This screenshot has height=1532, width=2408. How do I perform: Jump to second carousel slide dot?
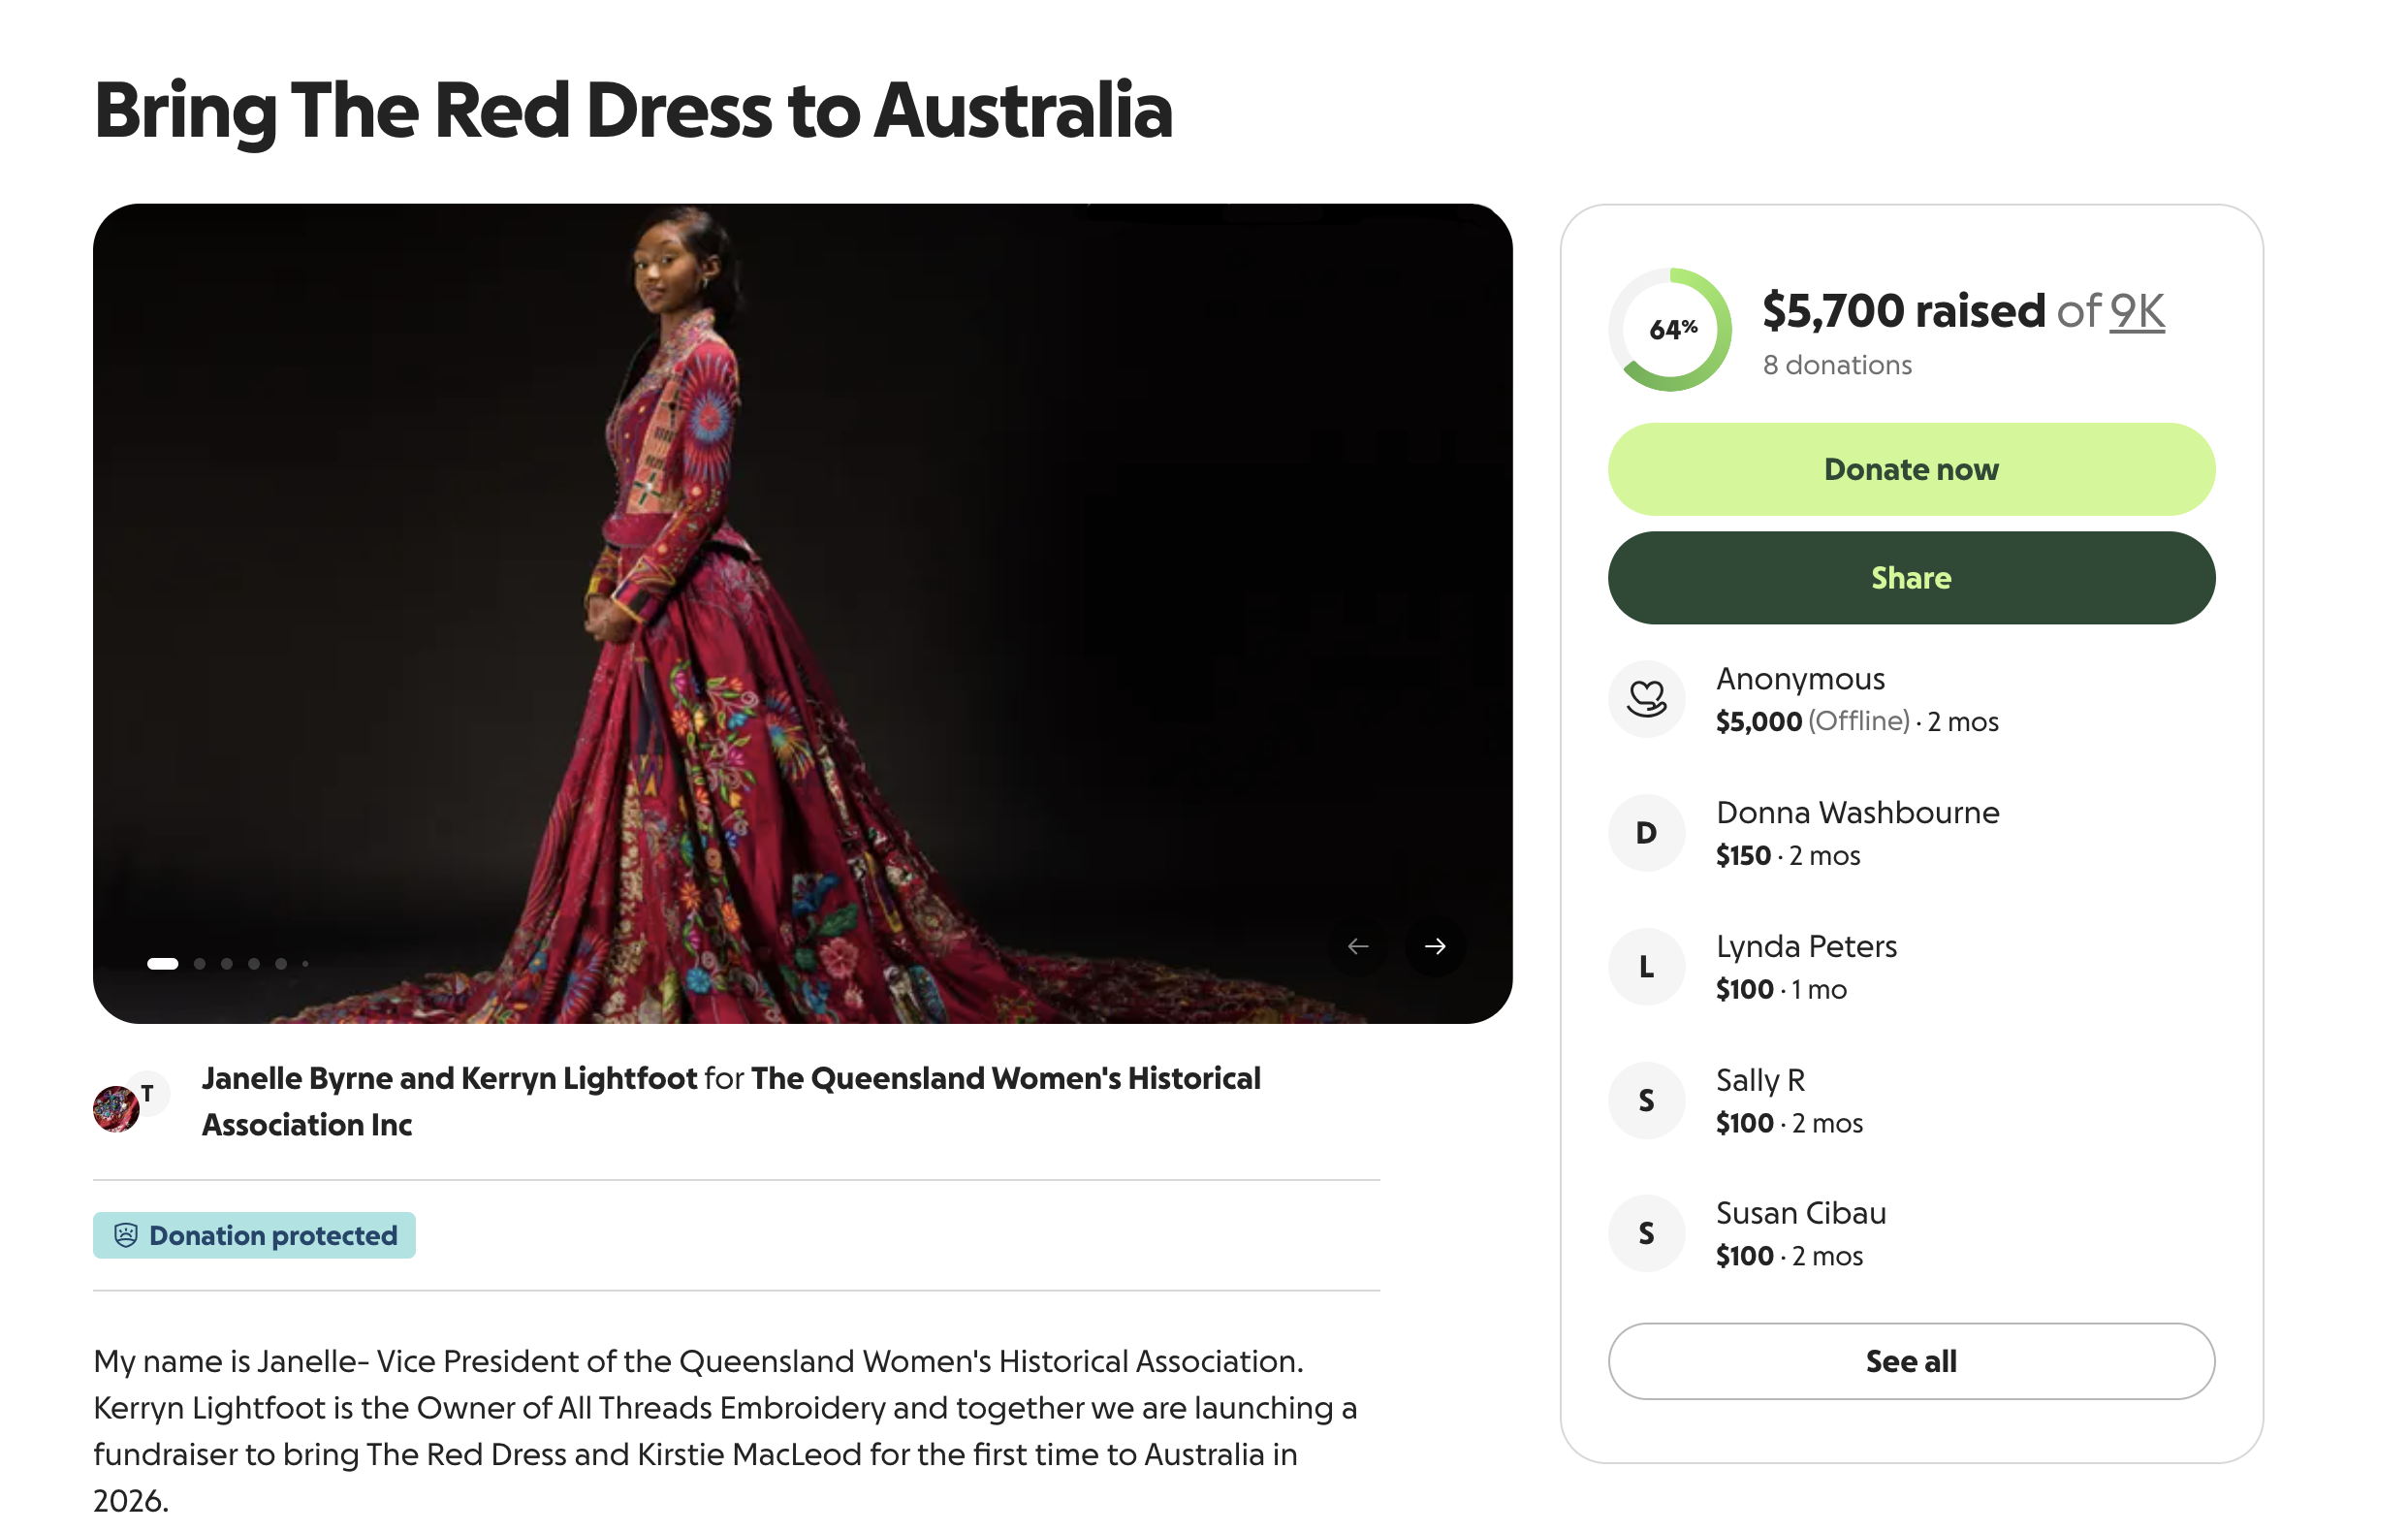pyautogui.click(x=200, y=964)
